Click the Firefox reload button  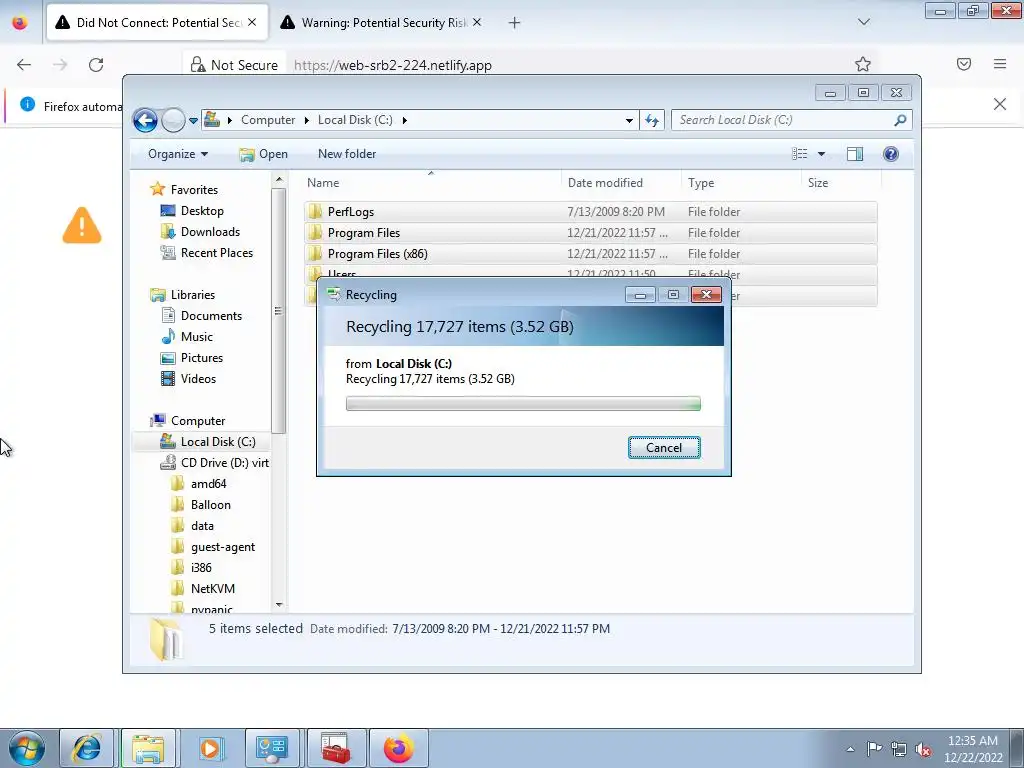coord(96,65)
